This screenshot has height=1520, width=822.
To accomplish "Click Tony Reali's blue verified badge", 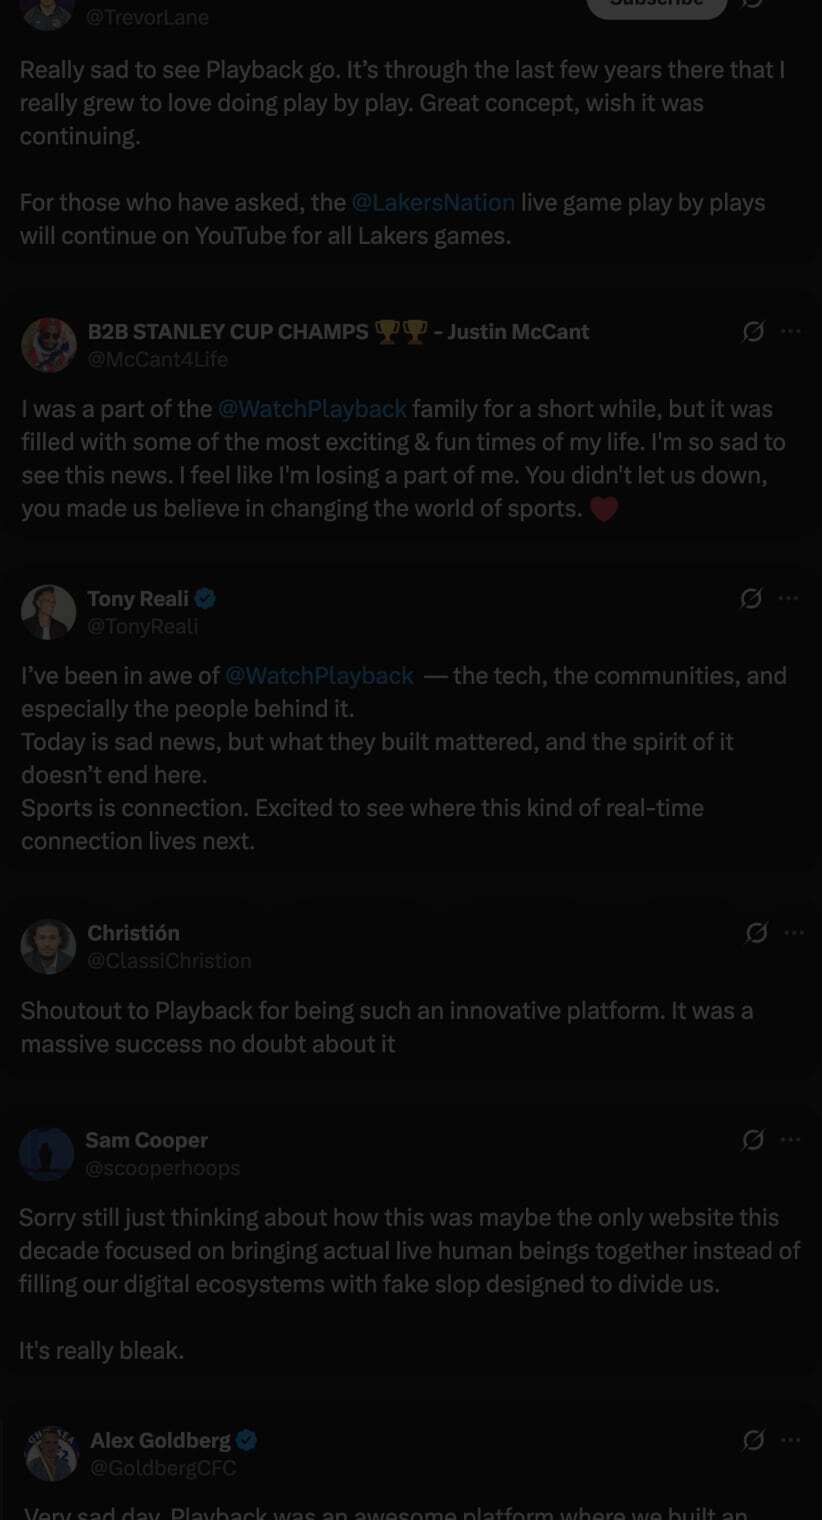I will [x=206, y=599].
